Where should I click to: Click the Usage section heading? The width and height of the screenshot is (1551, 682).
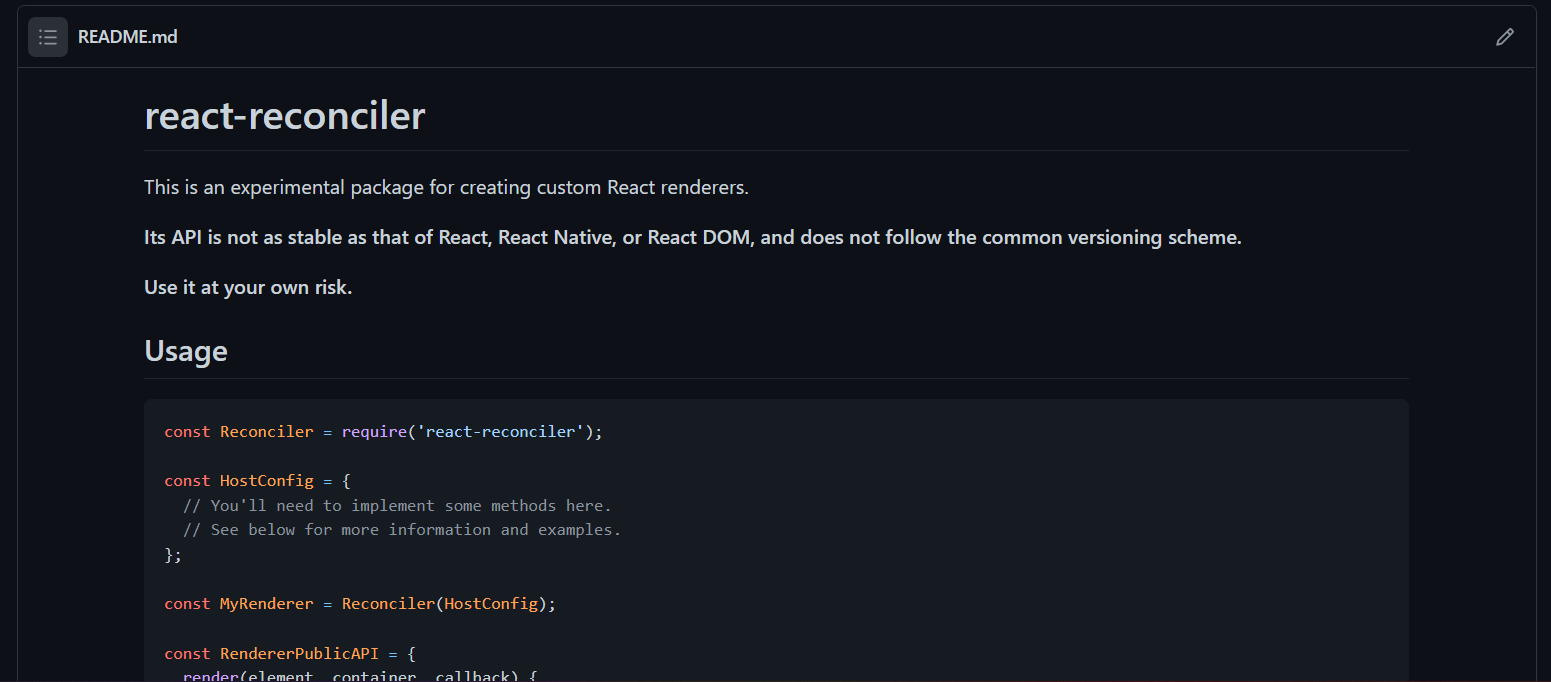pyautogui.click(x=186, y=351)
